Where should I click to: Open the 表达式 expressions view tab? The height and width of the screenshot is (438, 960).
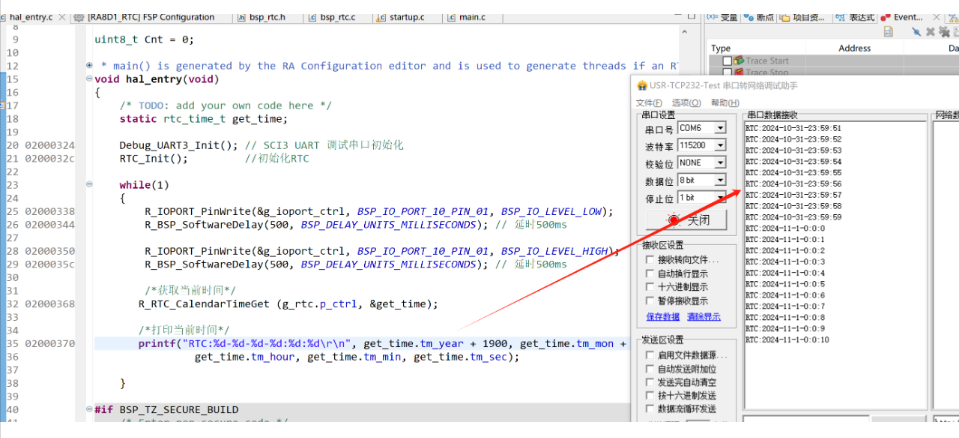855,17
